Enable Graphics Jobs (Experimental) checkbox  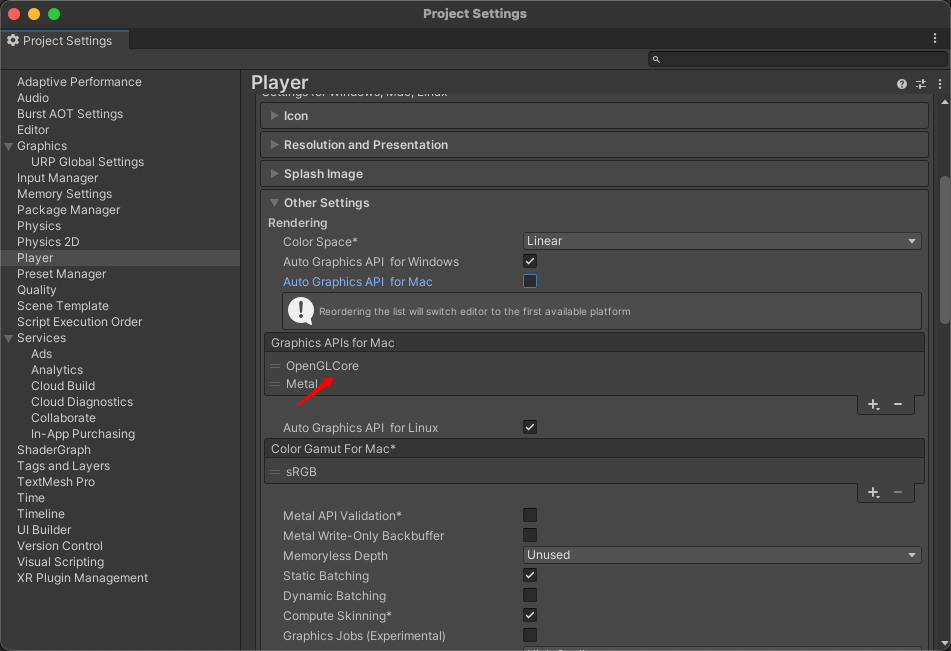530,635
